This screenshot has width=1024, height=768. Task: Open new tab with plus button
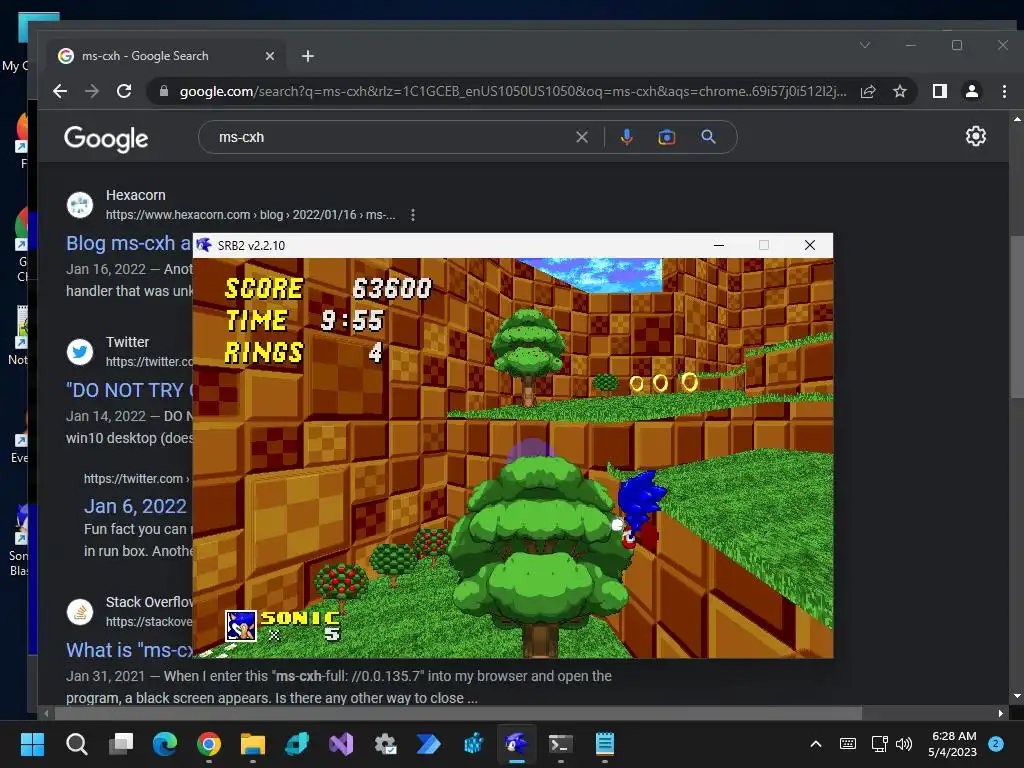pyautogui.click(x=308, y=56)
